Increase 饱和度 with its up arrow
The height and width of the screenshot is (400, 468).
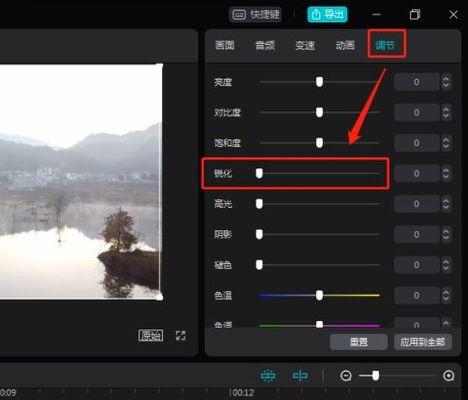point(446,140)
